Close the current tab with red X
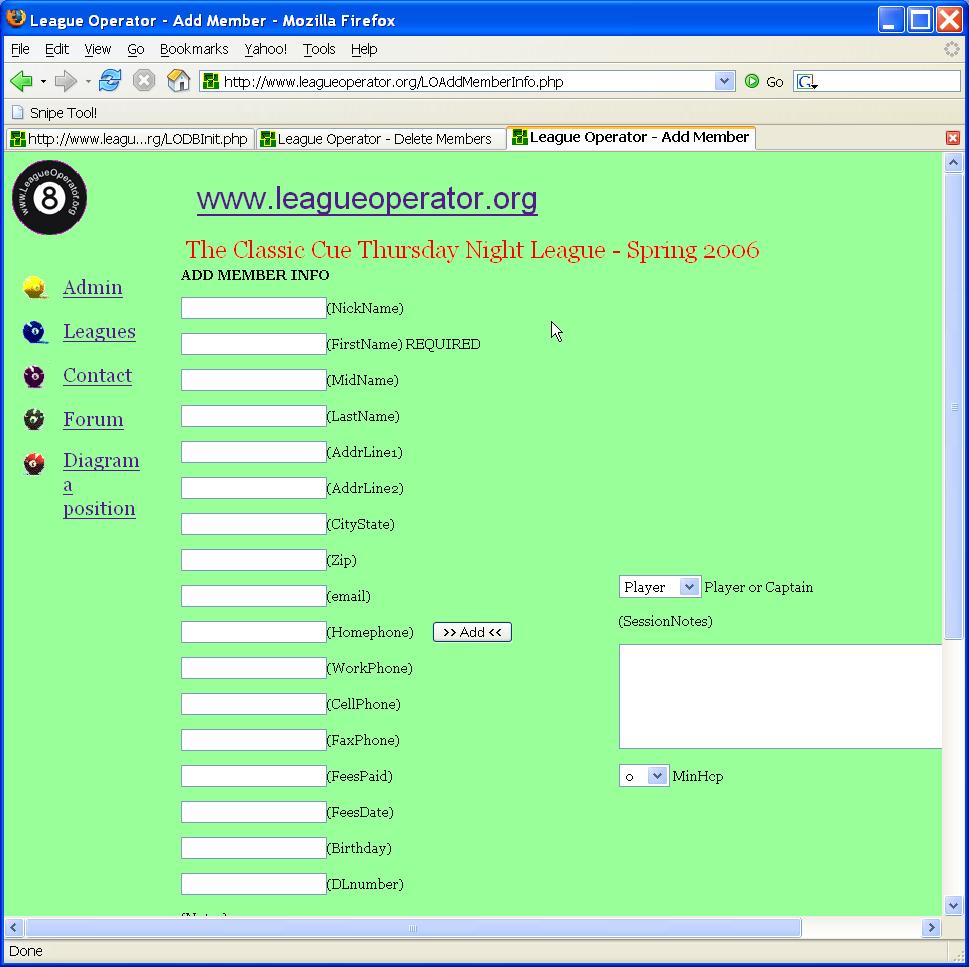Screen dimensions: 969x967 pyautogui.click(x=952, y=138)
